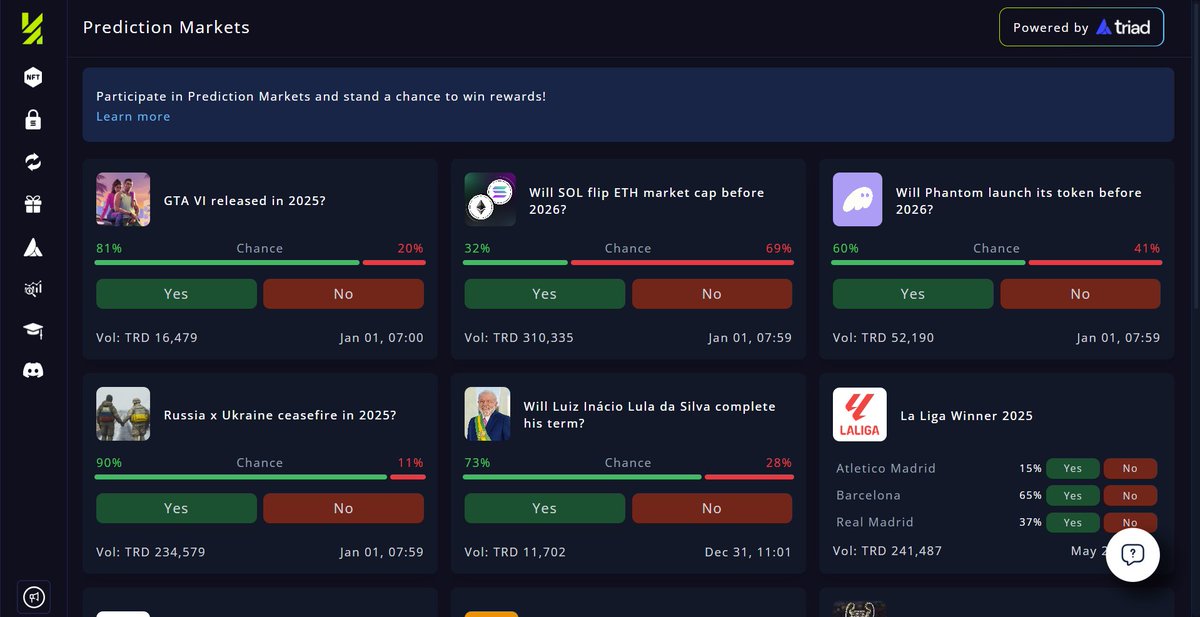Image resolution: width=1200 pixels, height=617 pixels.
Task: Click 'Vol: TRD 310,335' volume text
Action: 519,338
